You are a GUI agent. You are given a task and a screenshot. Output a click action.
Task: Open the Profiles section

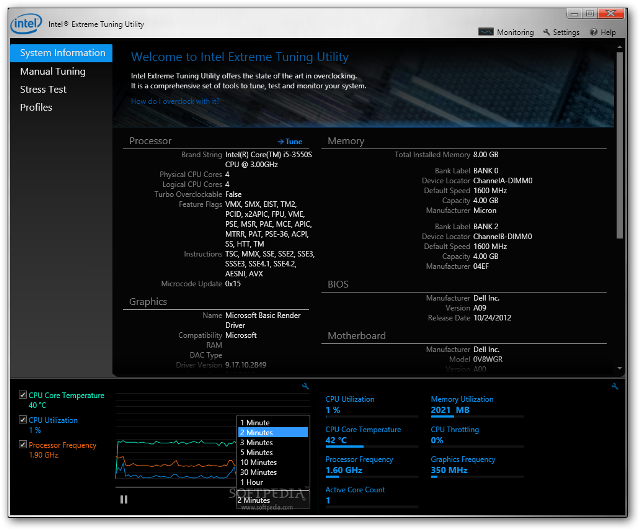pyautogui.click(x=36, y=107)
